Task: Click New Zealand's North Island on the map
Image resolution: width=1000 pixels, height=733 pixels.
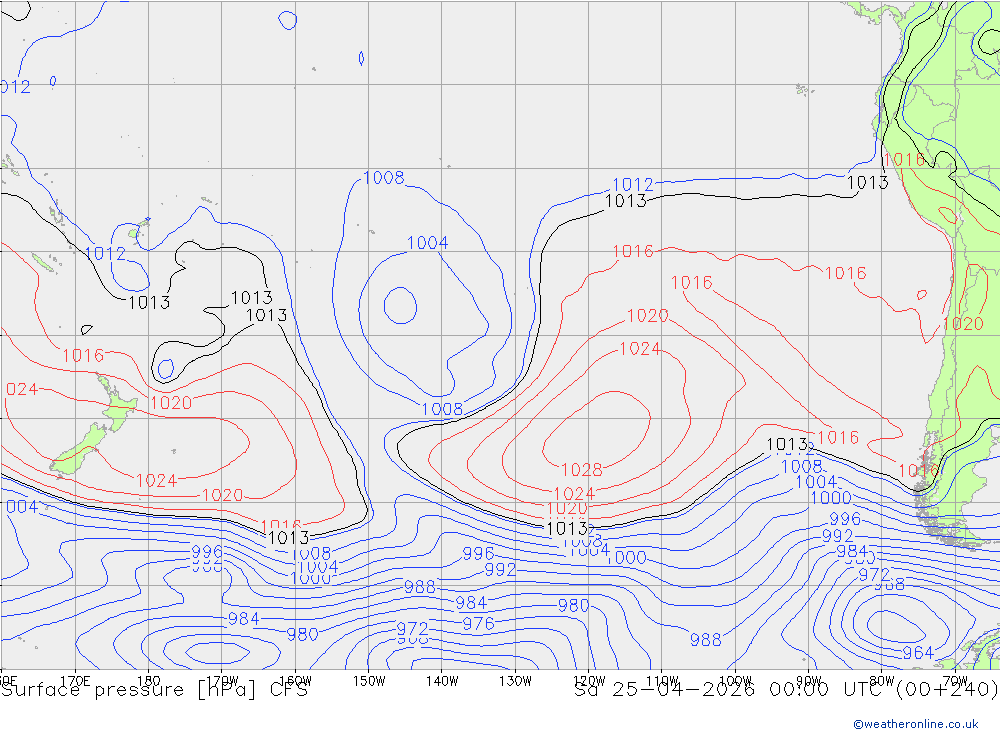Action: pyautogui.click(x=117, y=406)
